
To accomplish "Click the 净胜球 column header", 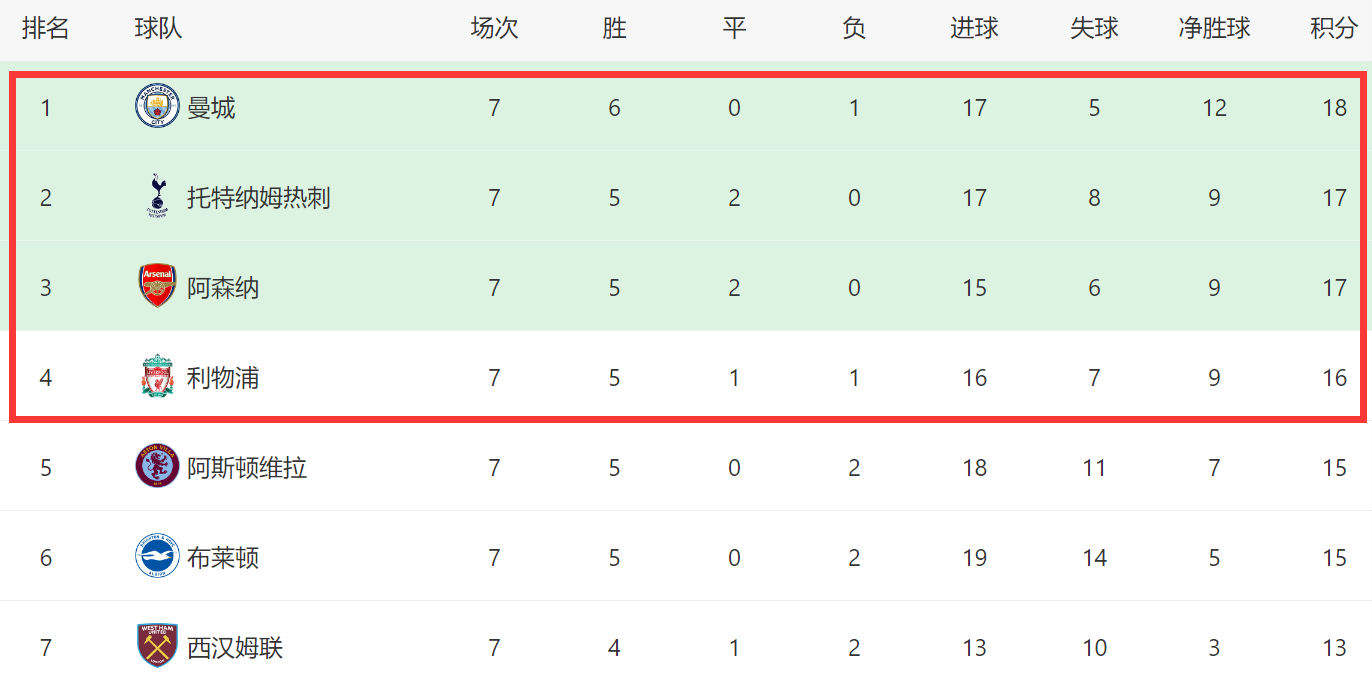I will (x=1214, y=28).
